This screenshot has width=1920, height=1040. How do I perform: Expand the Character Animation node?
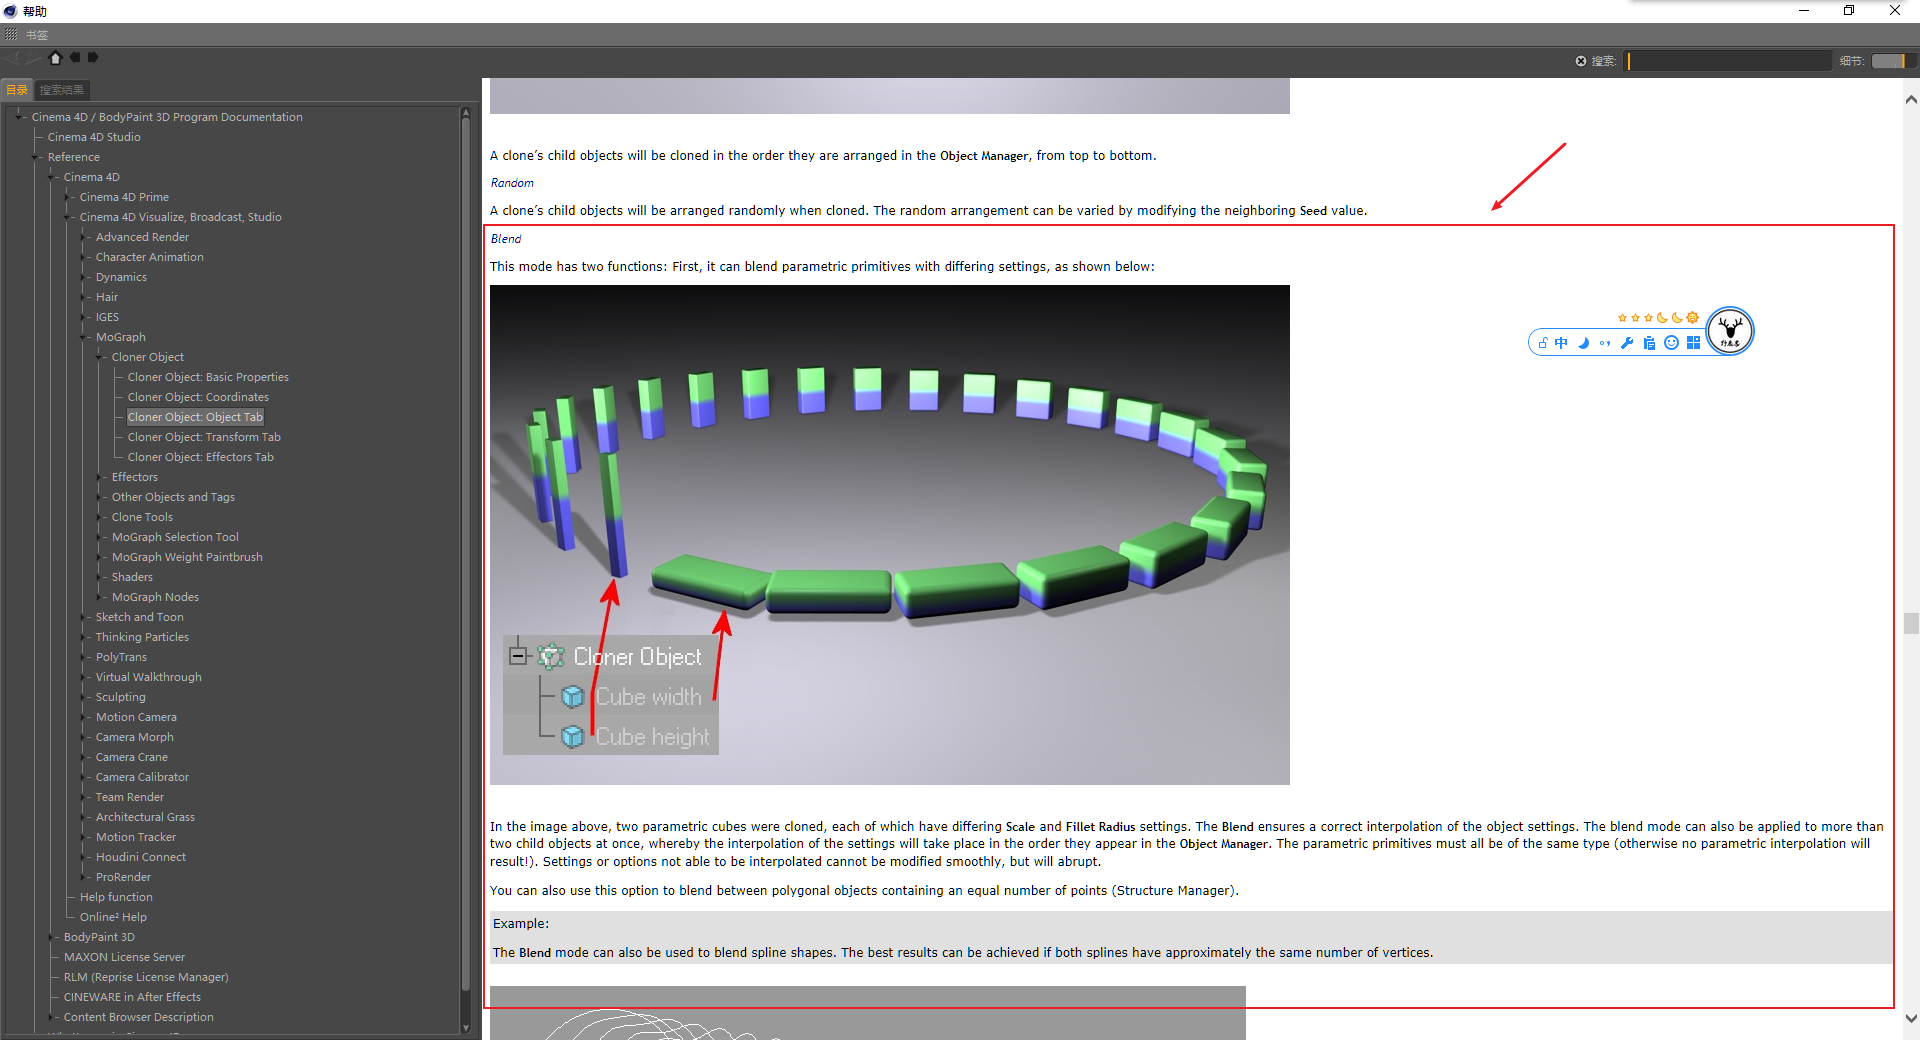coord(84,257)
